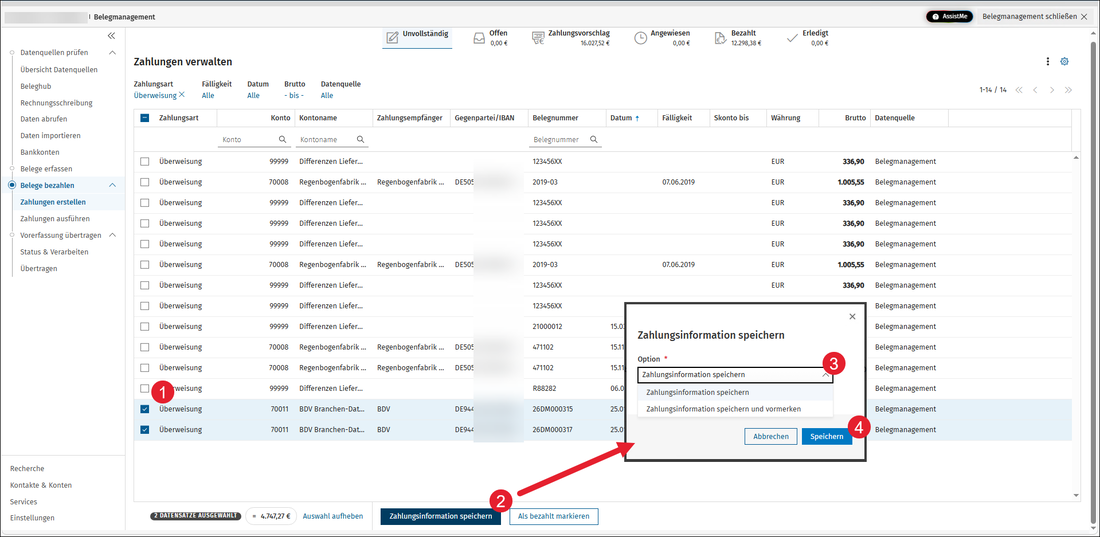Sort by the Brutto column header
The height and width of the screenshot is (537, 1100).
(x=854, y=119)
